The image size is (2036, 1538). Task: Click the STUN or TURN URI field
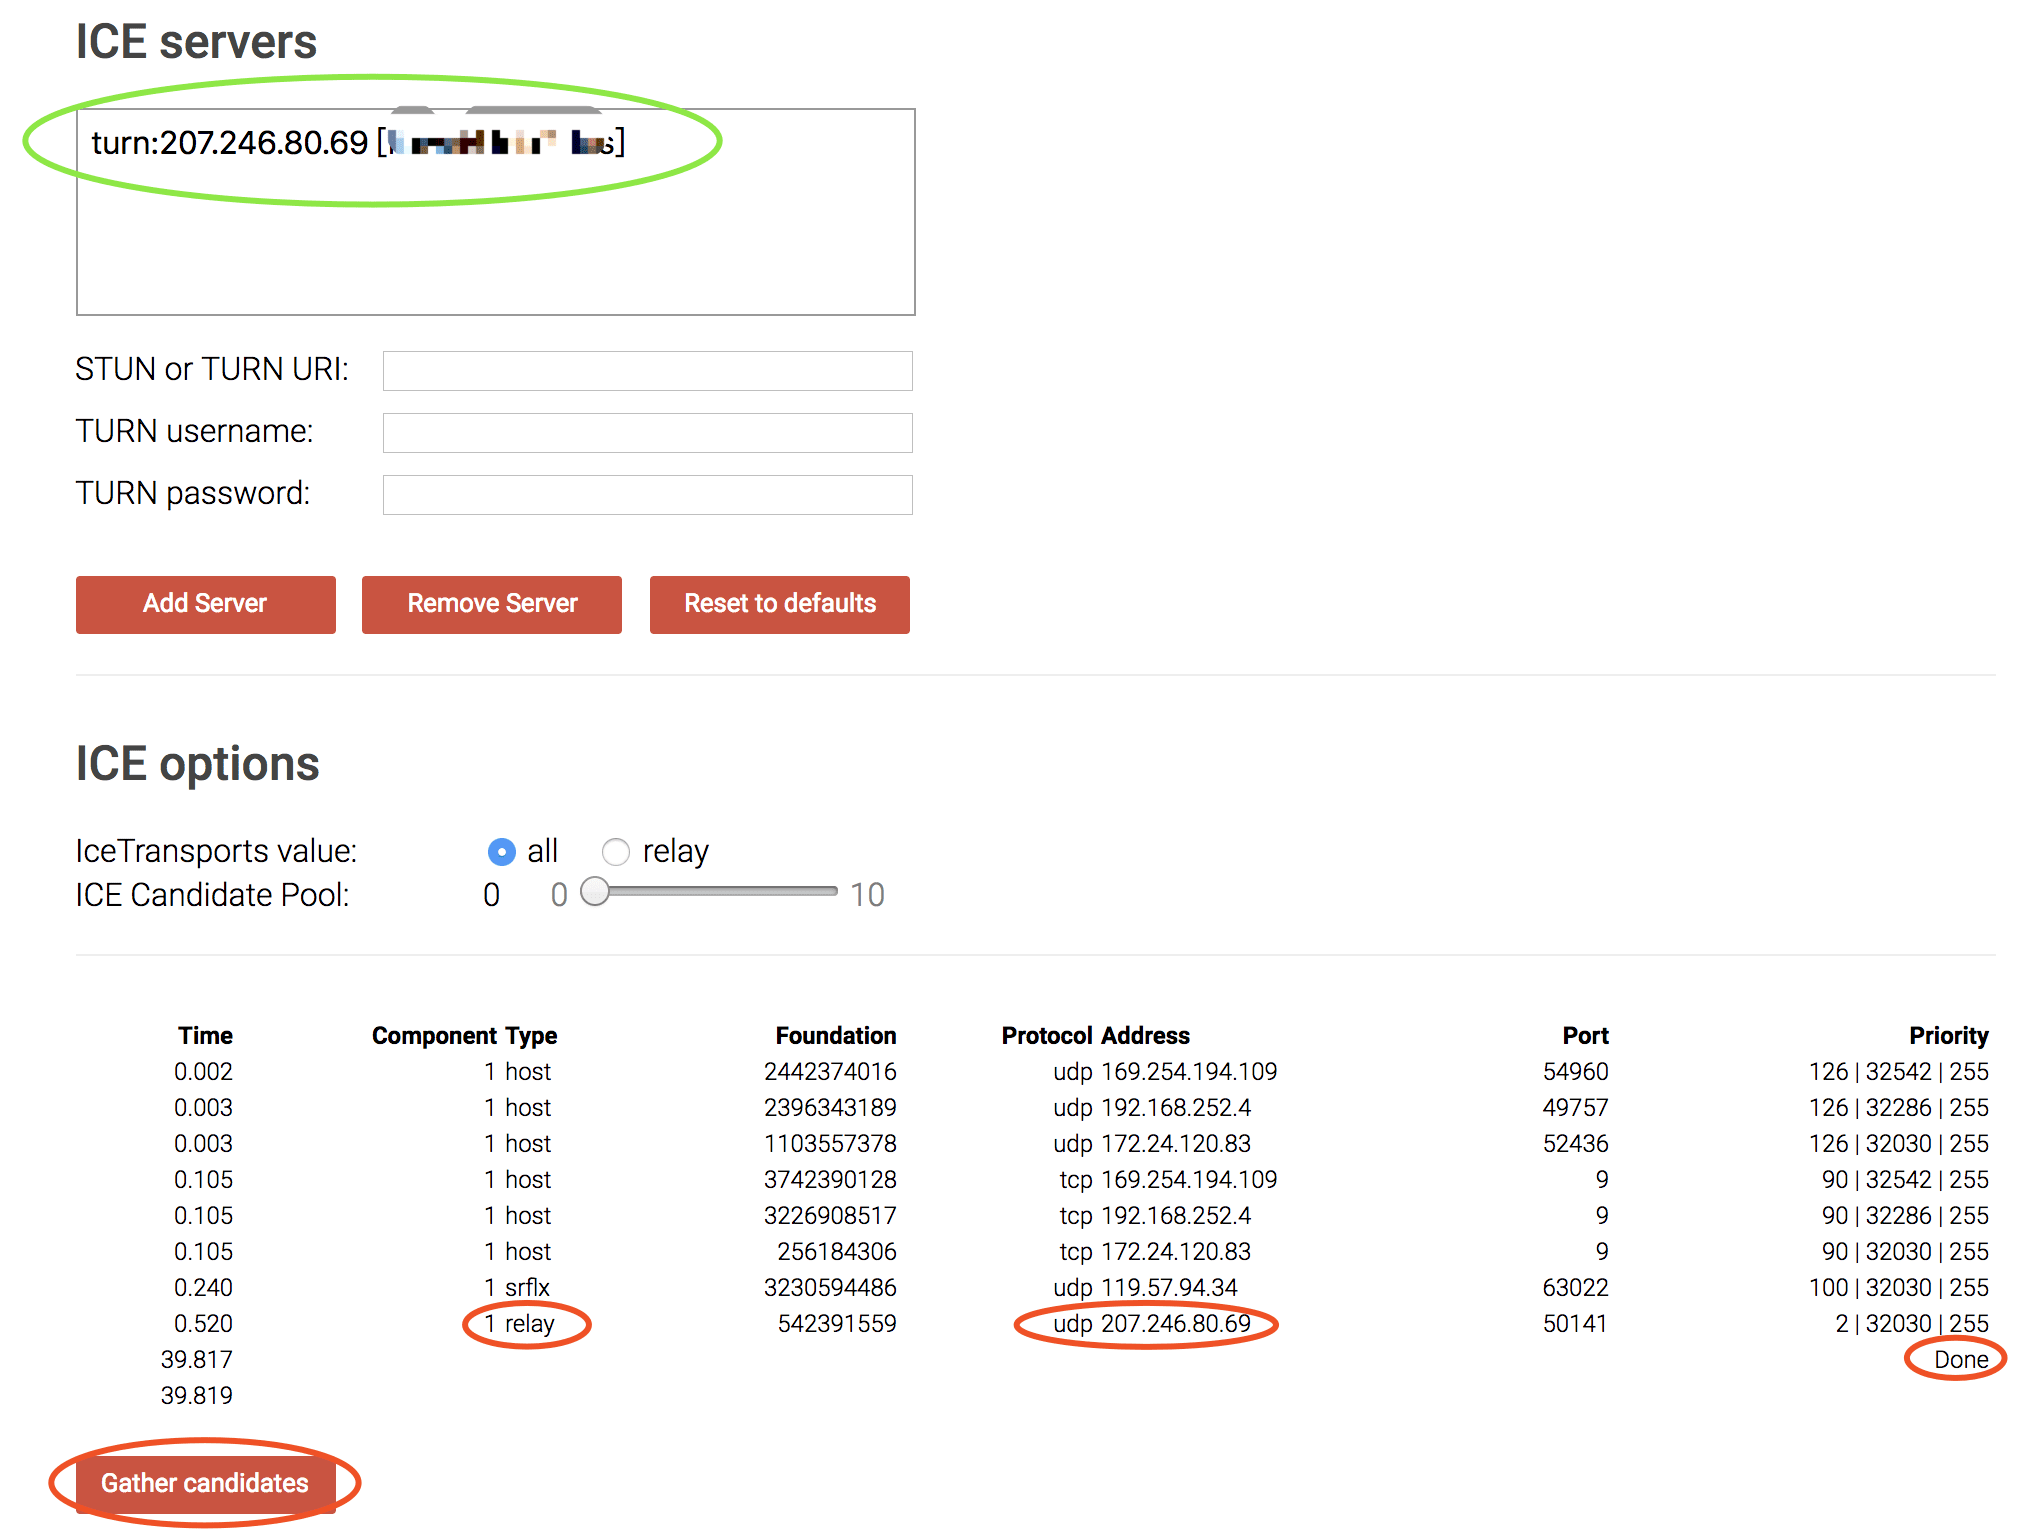tap(647, 371)
